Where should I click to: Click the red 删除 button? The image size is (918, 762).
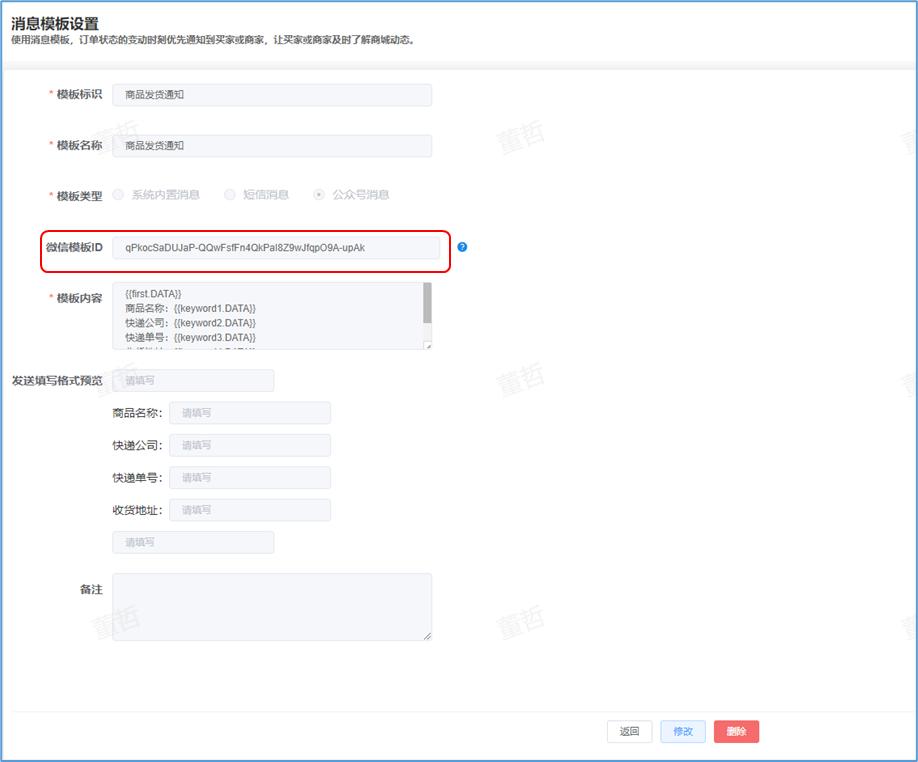737,732
